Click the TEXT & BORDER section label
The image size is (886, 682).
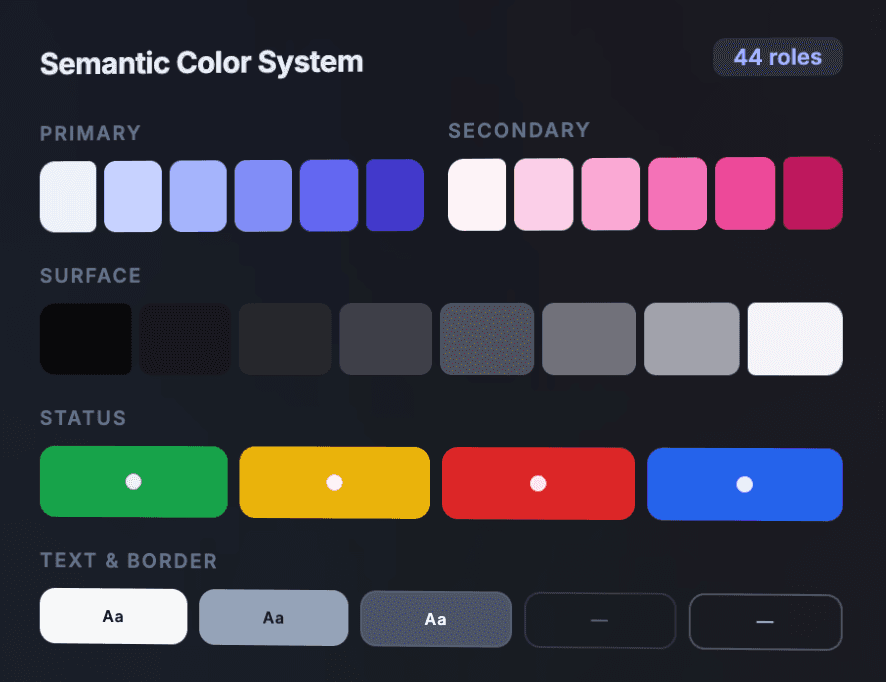pos(129,561)
